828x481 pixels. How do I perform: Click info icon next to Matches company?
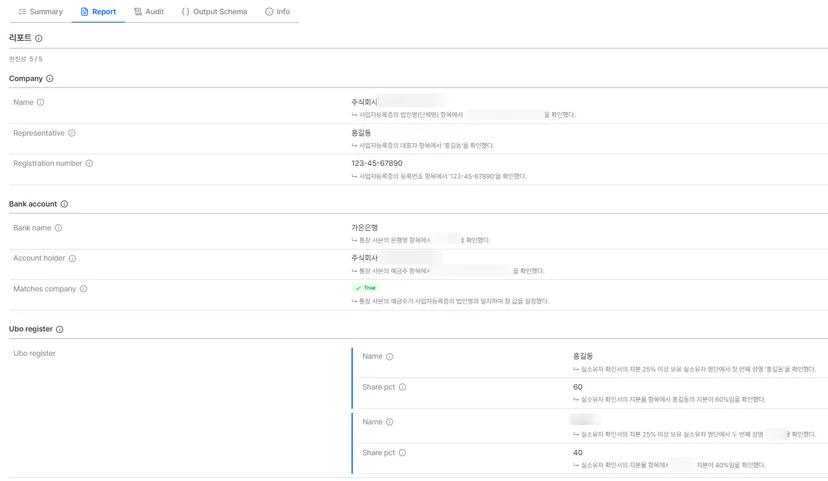click(83, 289)
